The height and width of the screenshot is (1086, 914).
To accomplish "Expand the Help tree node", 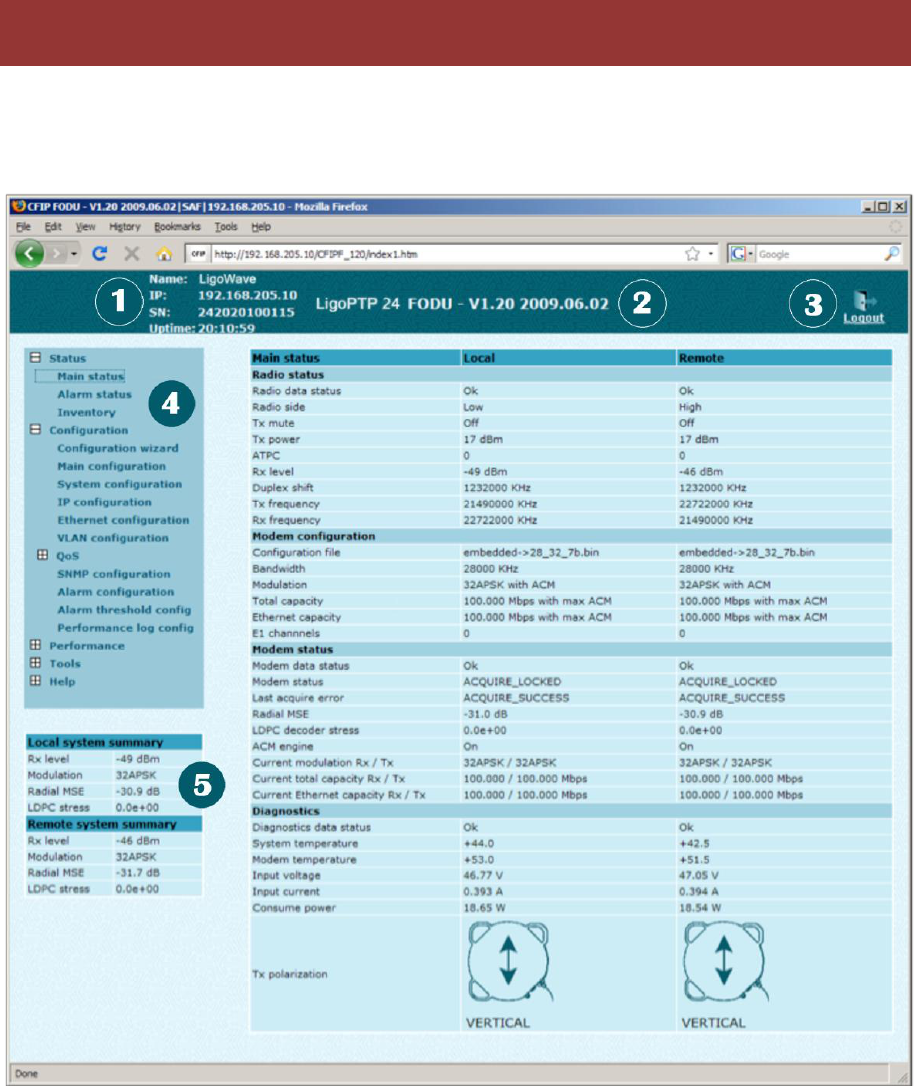I will [35, 682].
